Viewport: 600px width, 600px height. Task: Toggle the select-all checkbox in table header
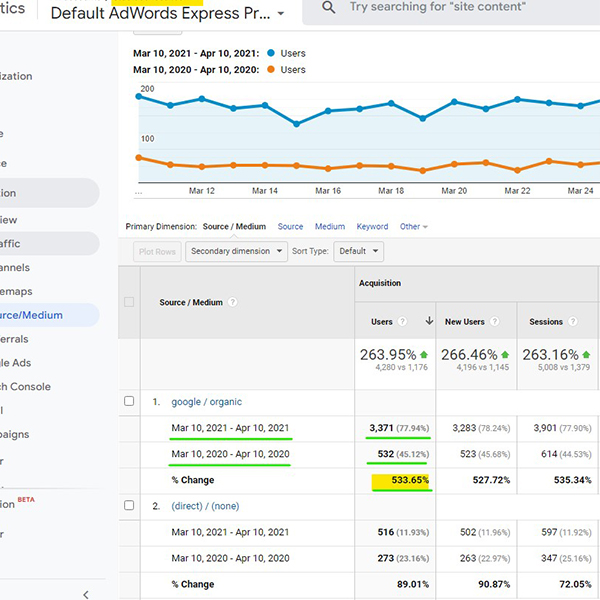point(129,302)
